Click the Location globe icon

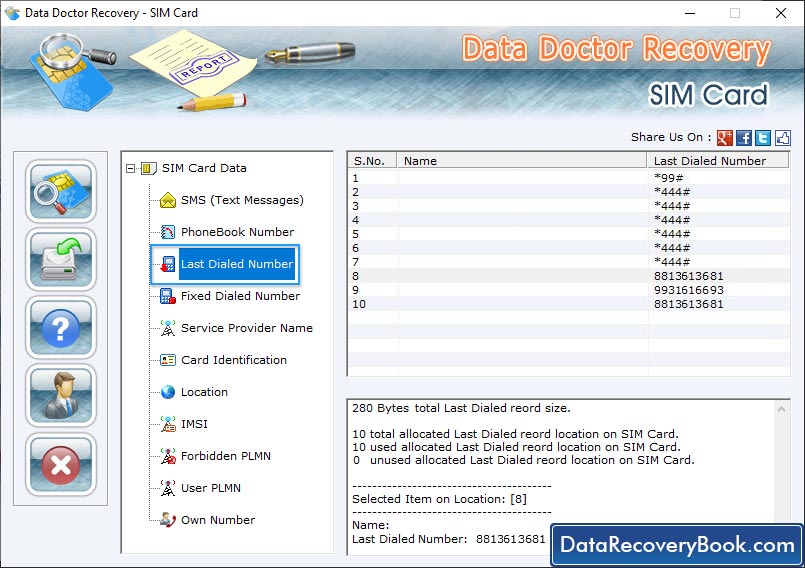click(168, 392)
